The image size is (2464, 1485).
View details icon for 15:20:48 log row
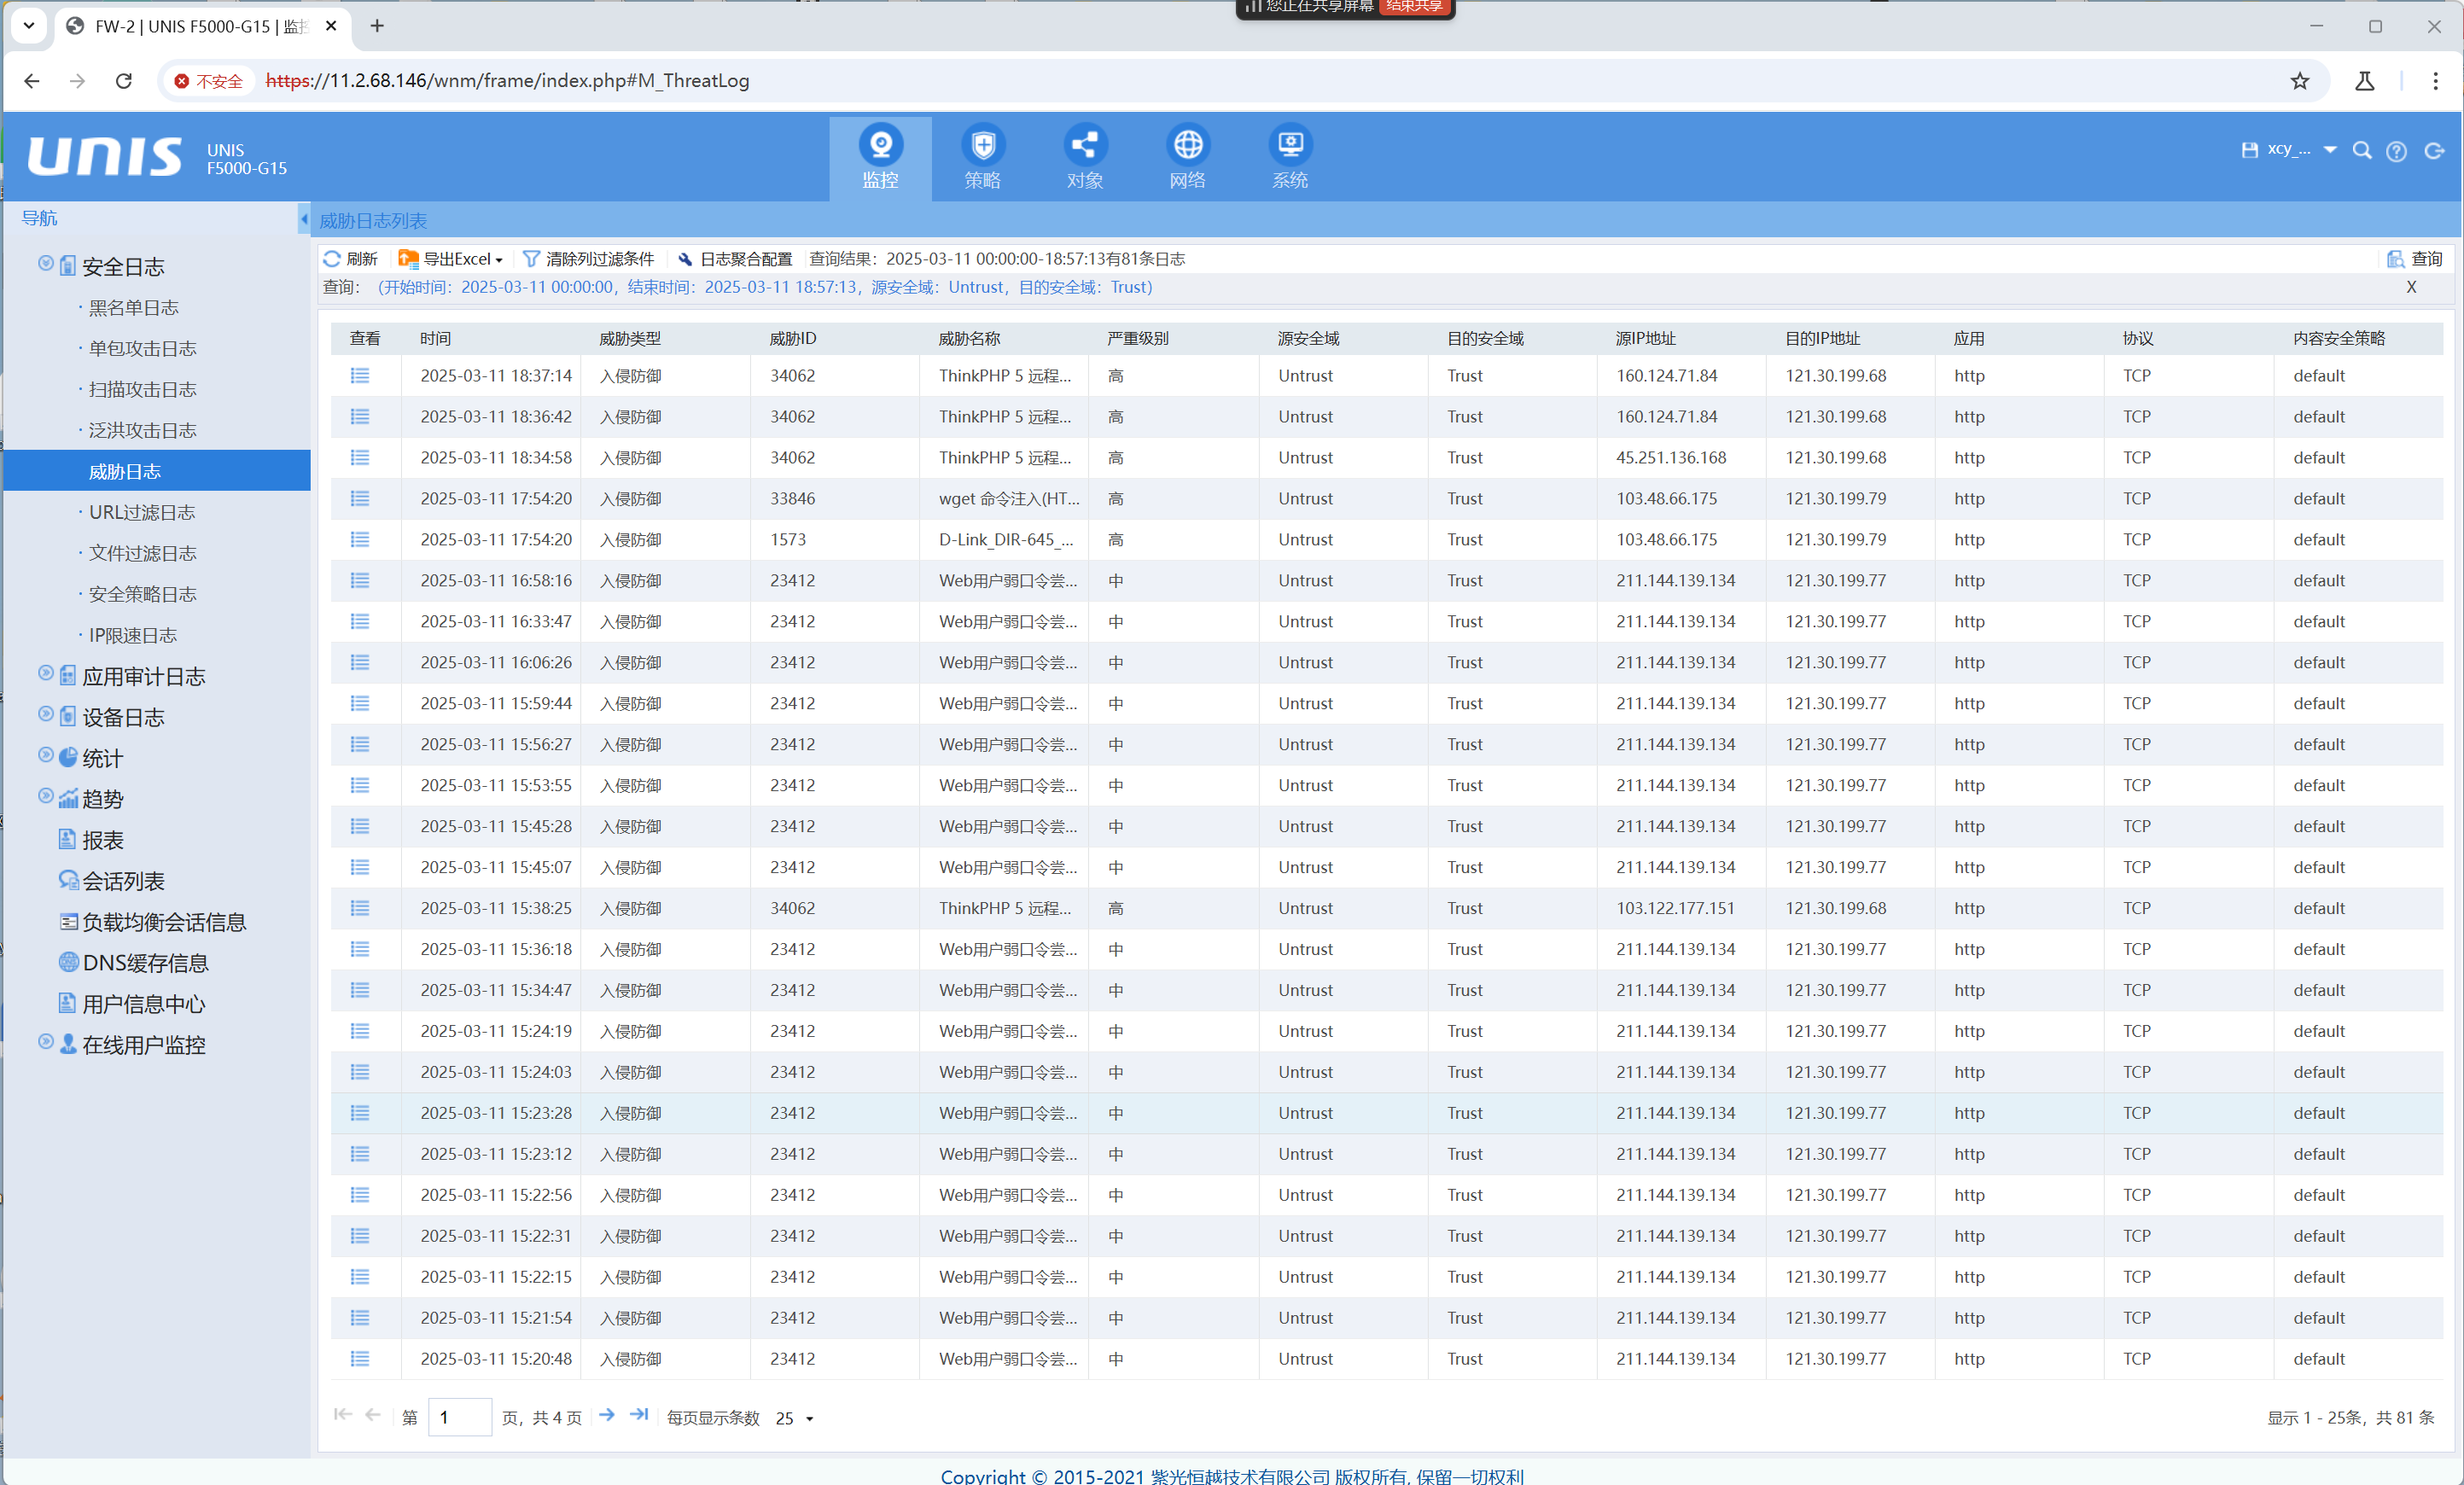360,1359
